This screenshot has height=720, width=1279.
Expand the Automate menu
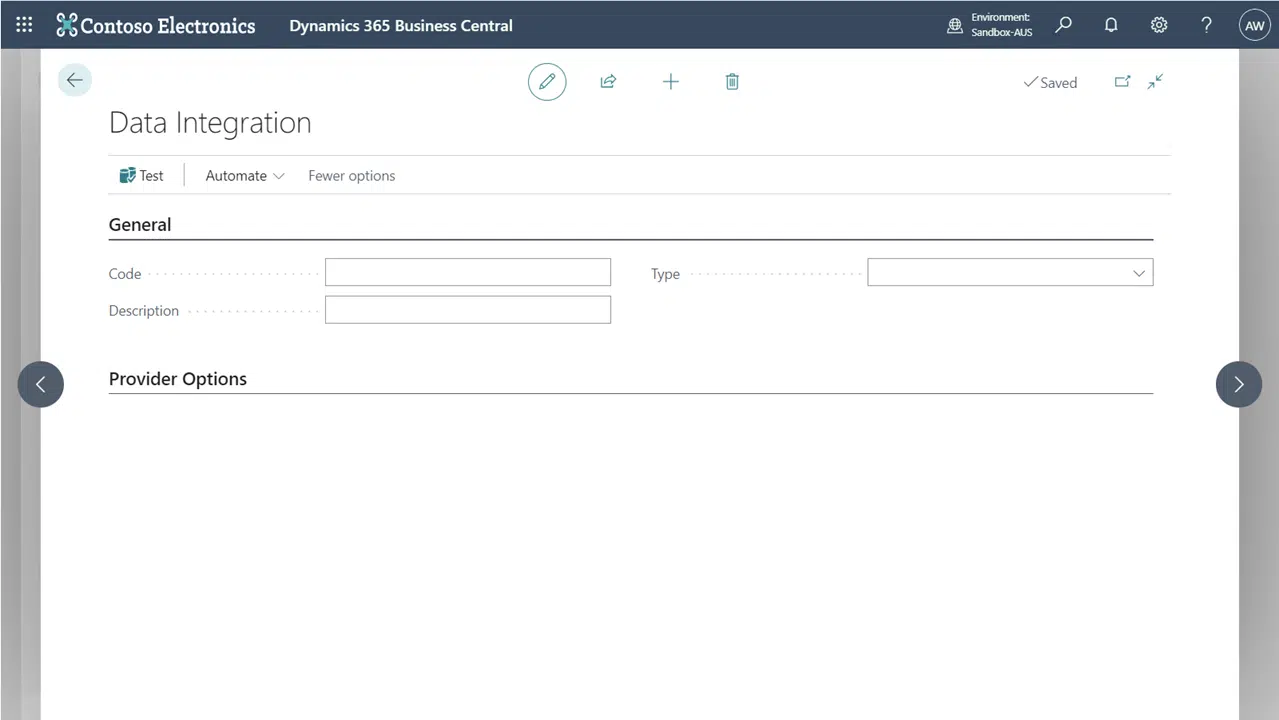click(245, 176)
